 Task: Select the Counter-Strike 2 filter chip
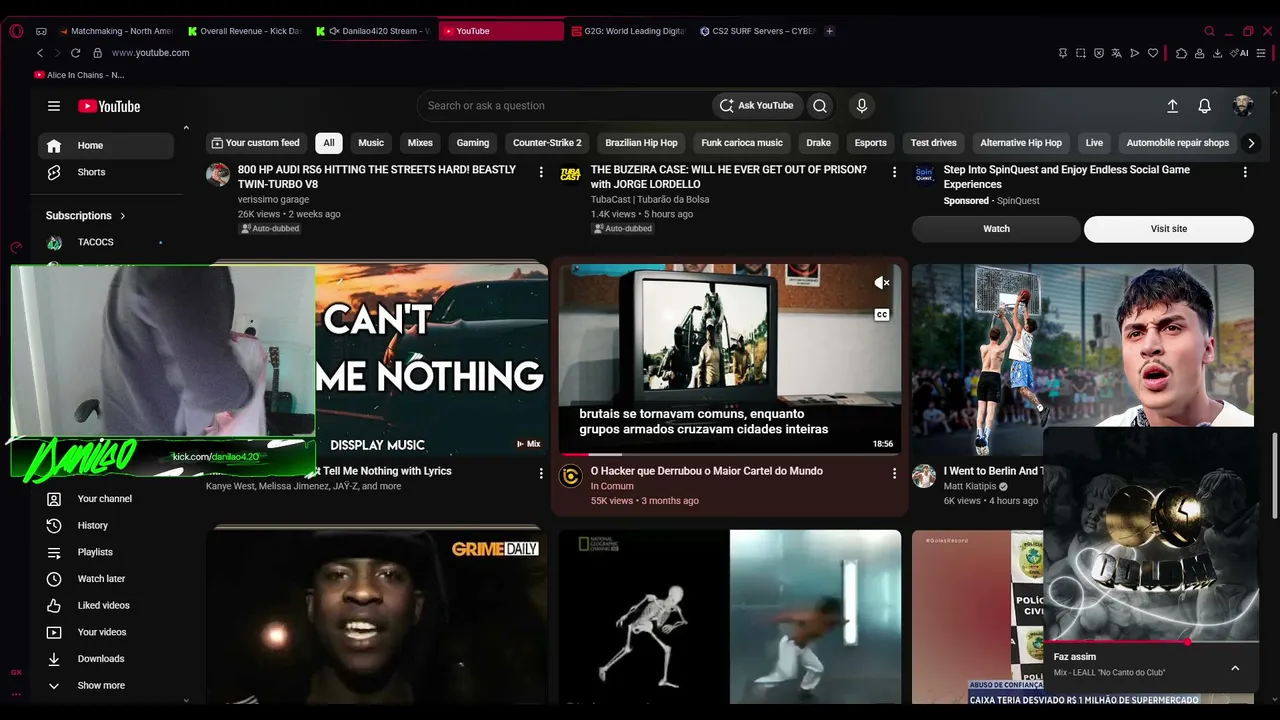point(547,143)
